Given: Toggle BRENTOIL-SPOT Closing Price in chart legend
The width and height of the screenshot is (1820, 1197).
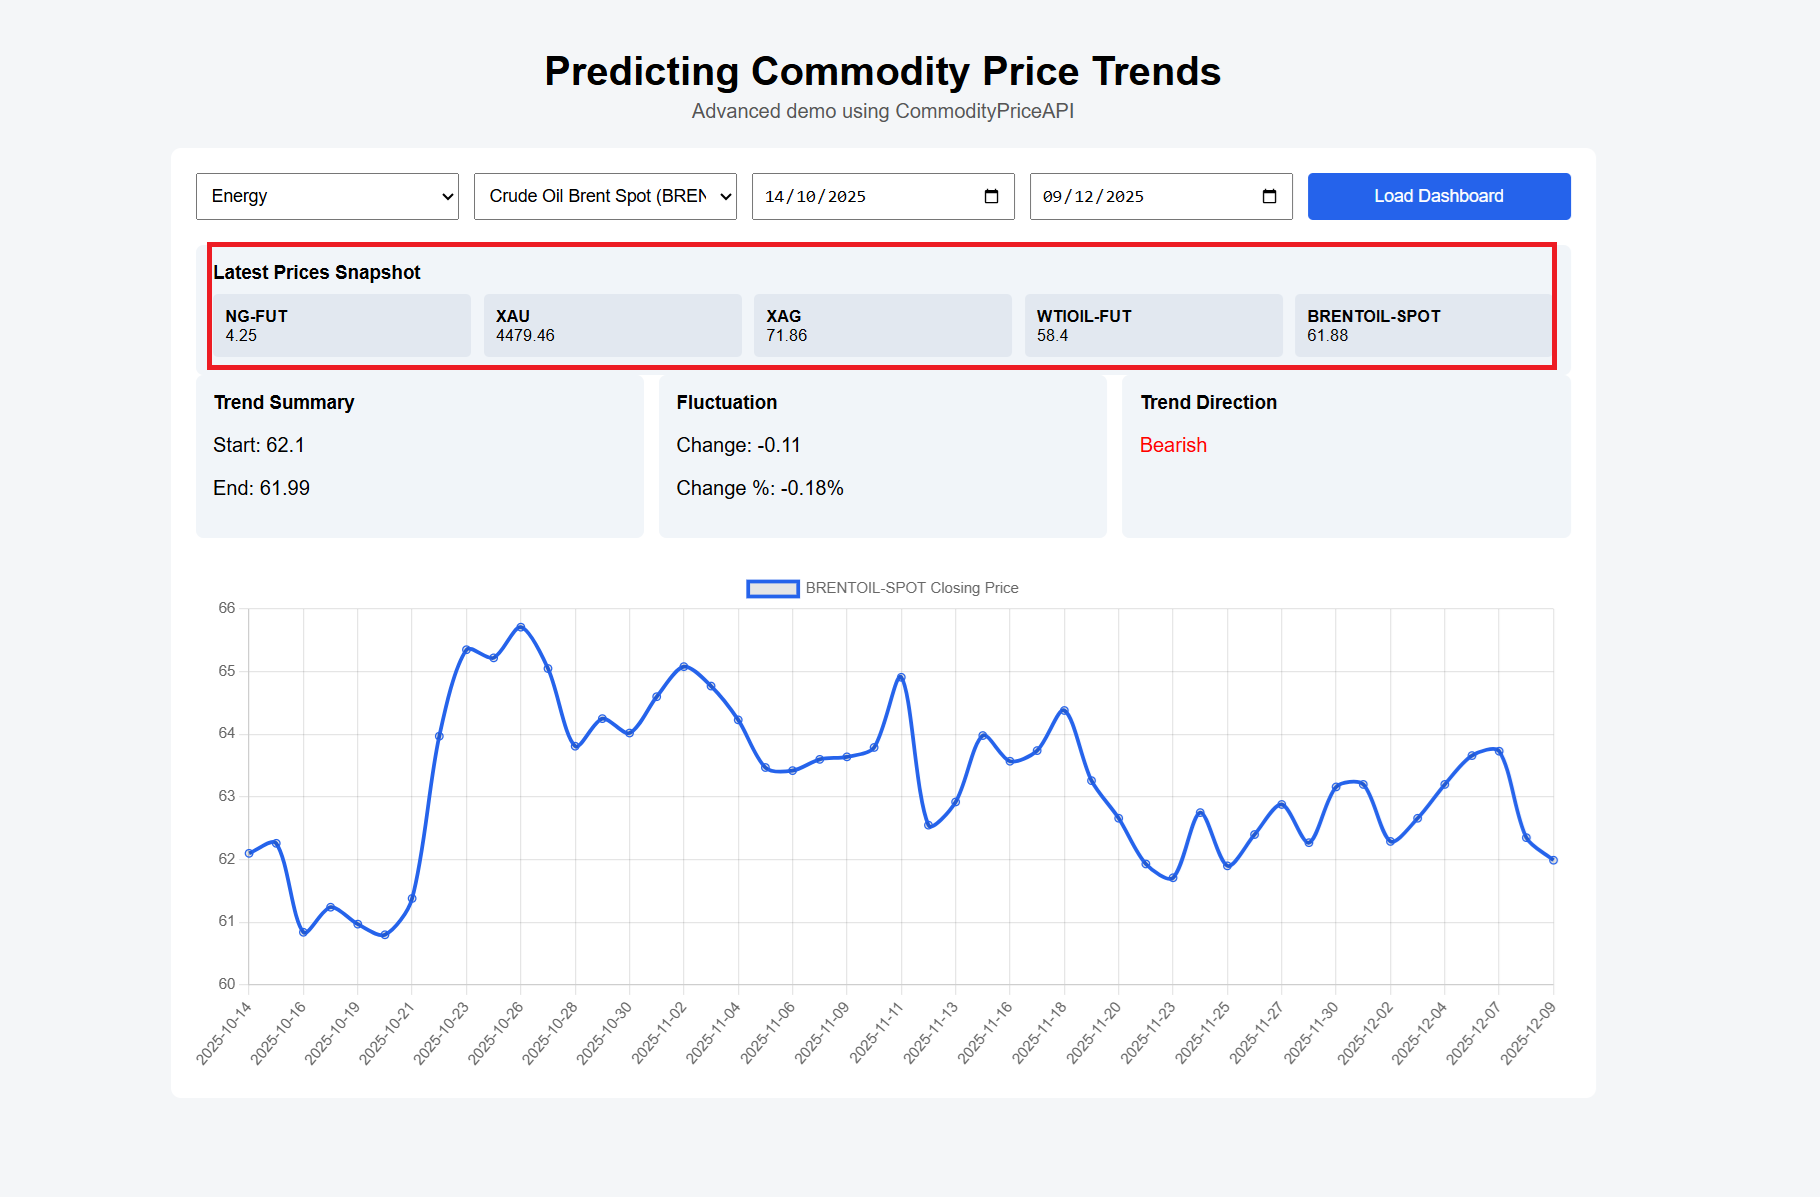Looking at the screenshot, I should pyautogui.click(x=911, y=588).
